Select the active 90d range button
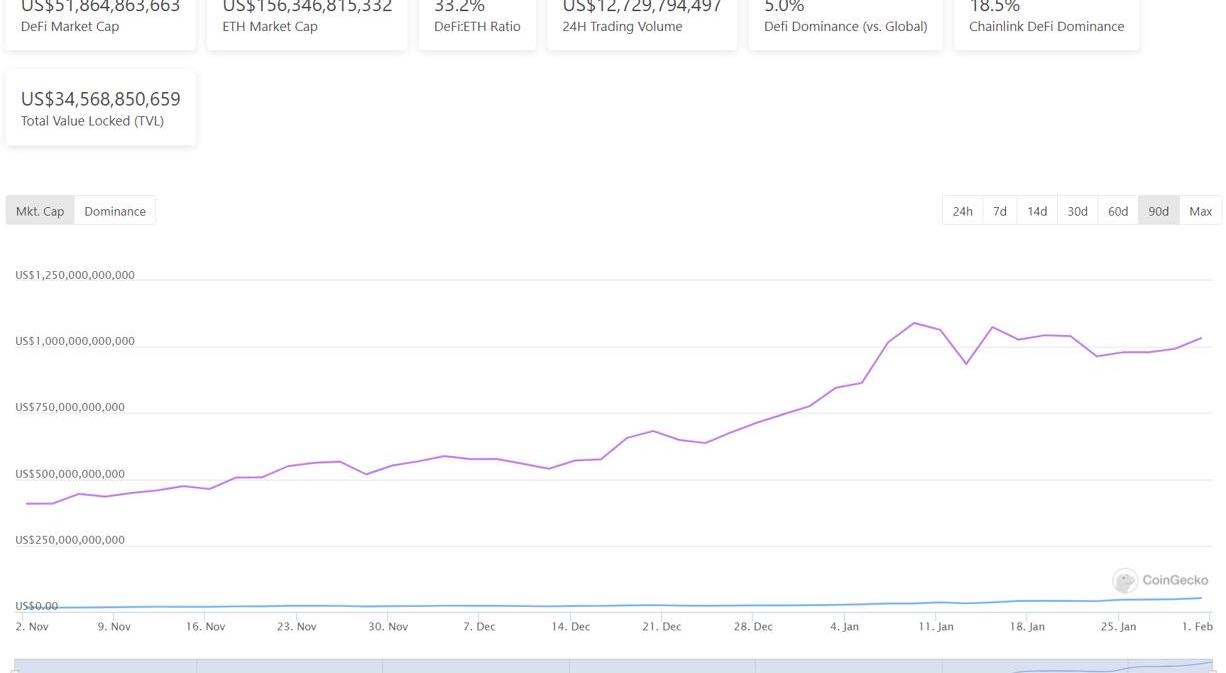Viewport: 1226px width, 673px height. click(1158, 211)
